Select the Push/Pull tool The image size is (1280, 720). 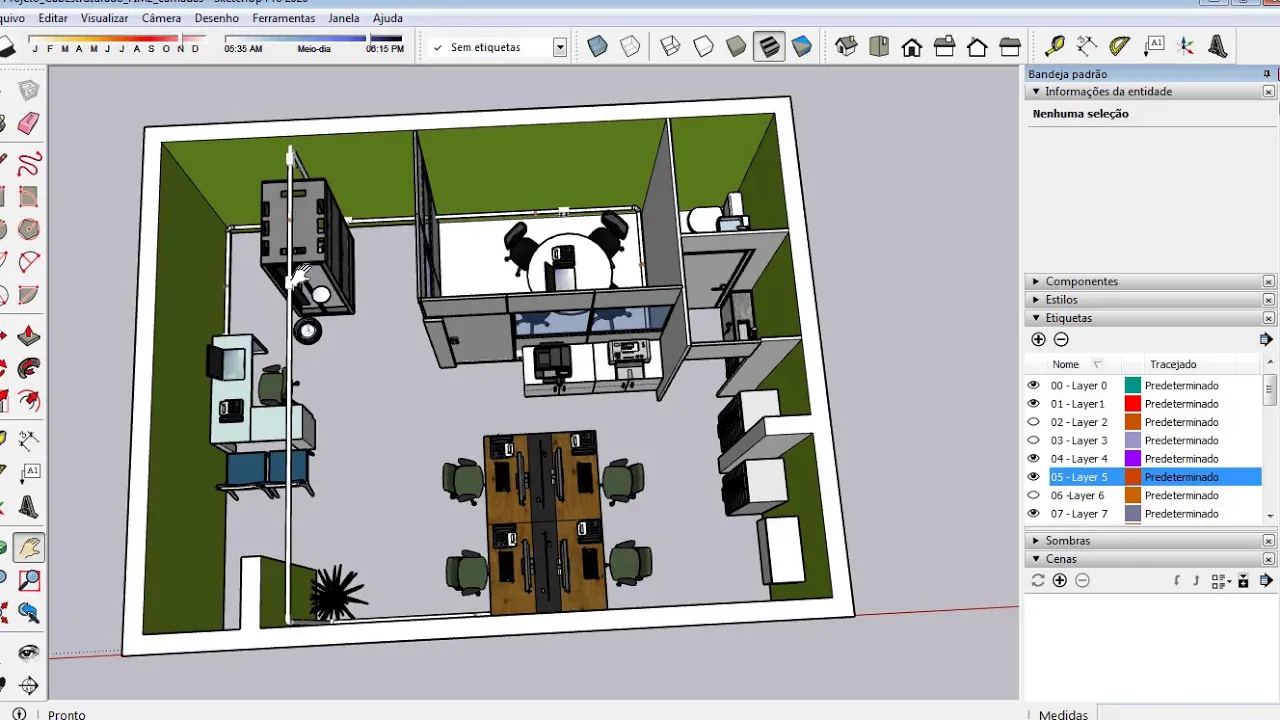(x=29, y=335)
